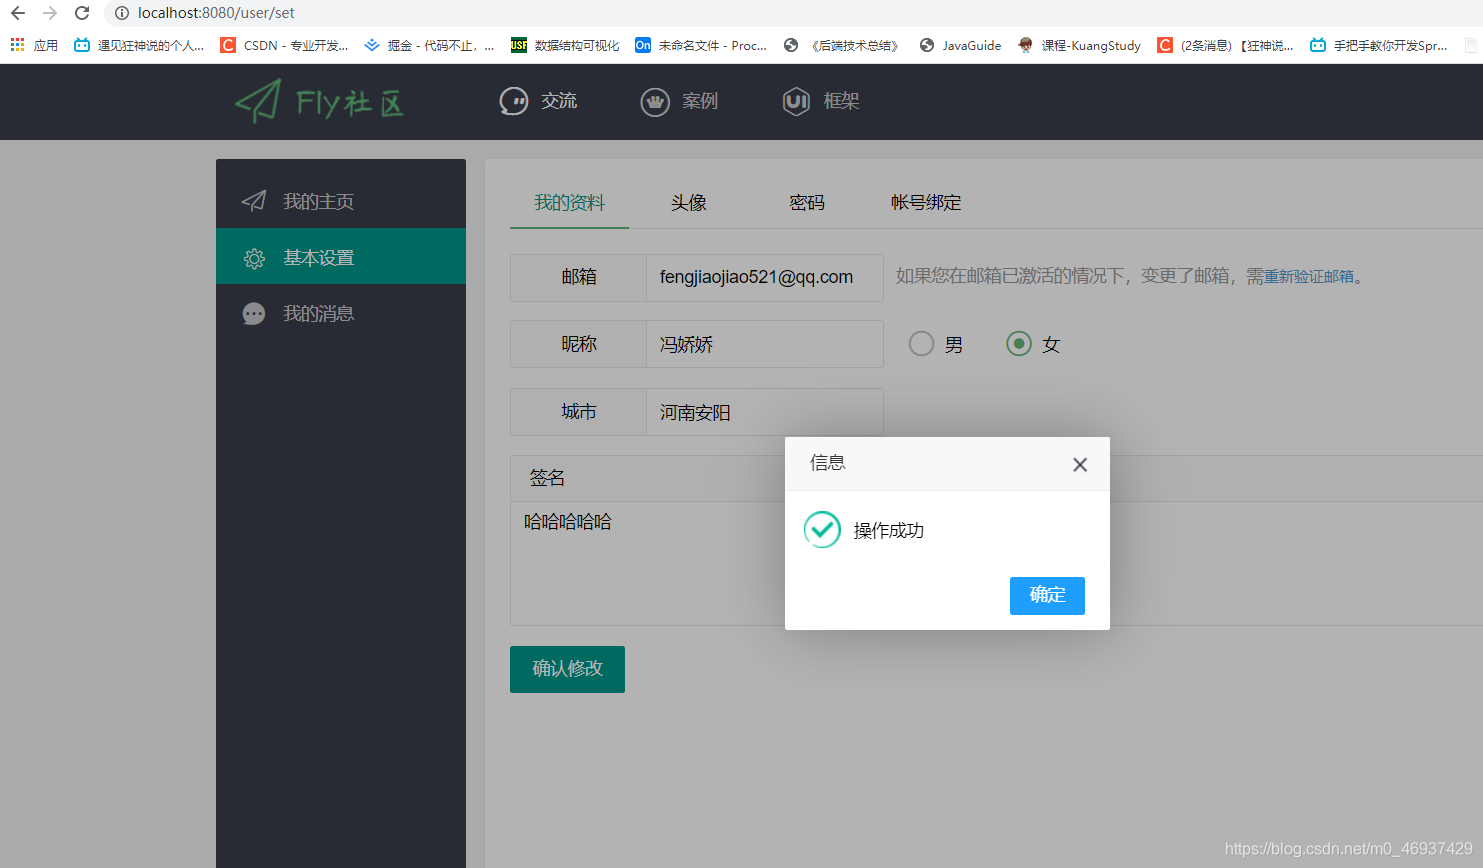
Task: Click the 重新验证邮箱 link
Action: point(1309,276)
